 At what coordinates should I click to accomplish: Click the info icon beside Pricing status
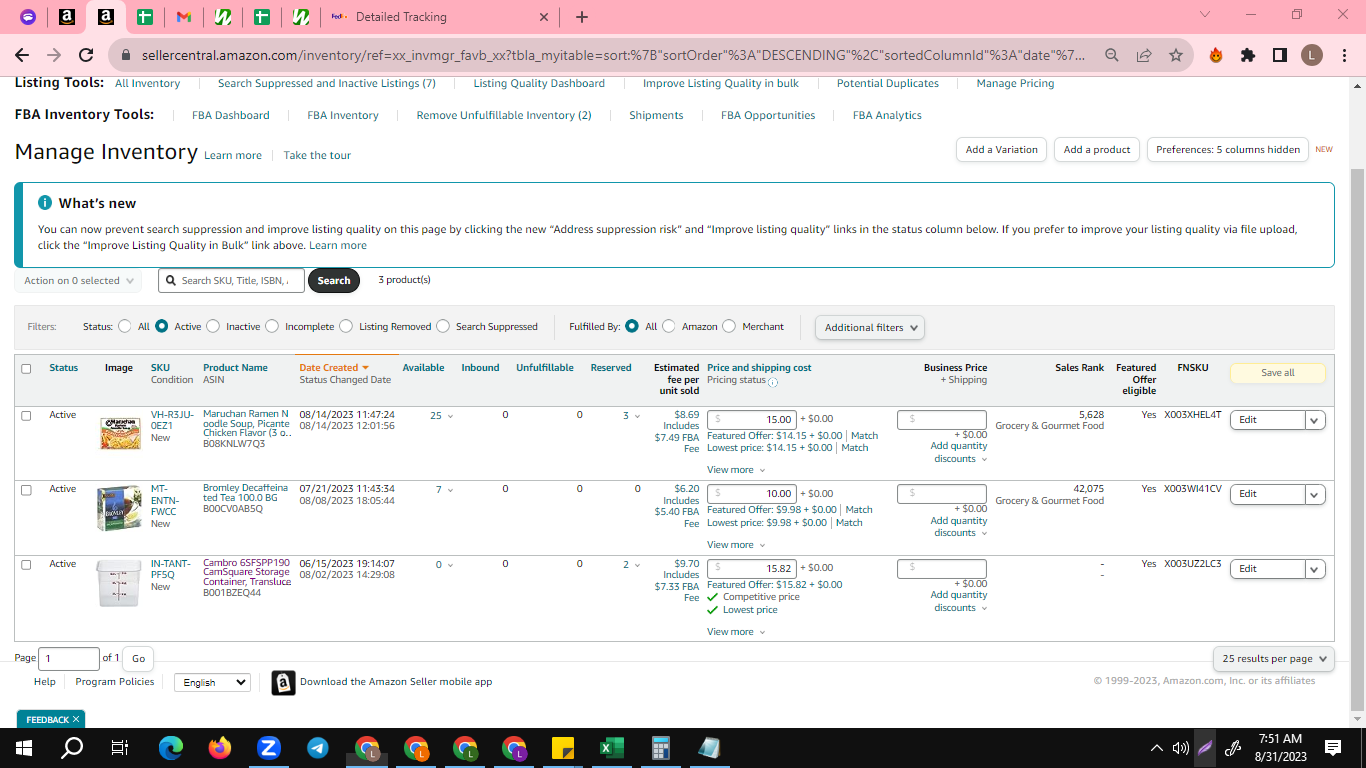click(773, 381)
